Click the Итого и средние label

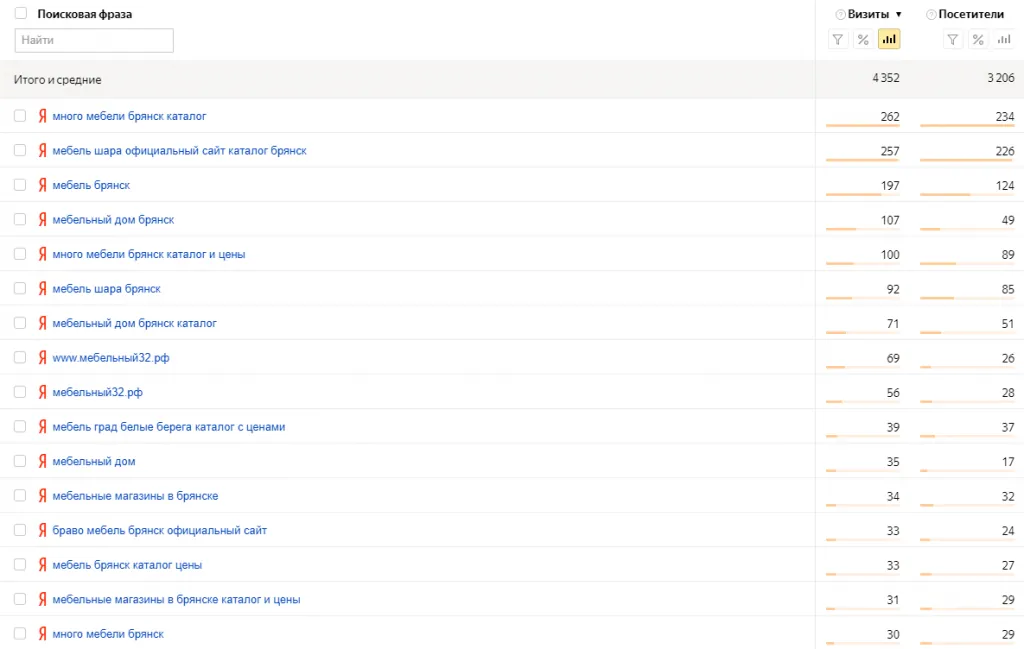pos(57,80)
